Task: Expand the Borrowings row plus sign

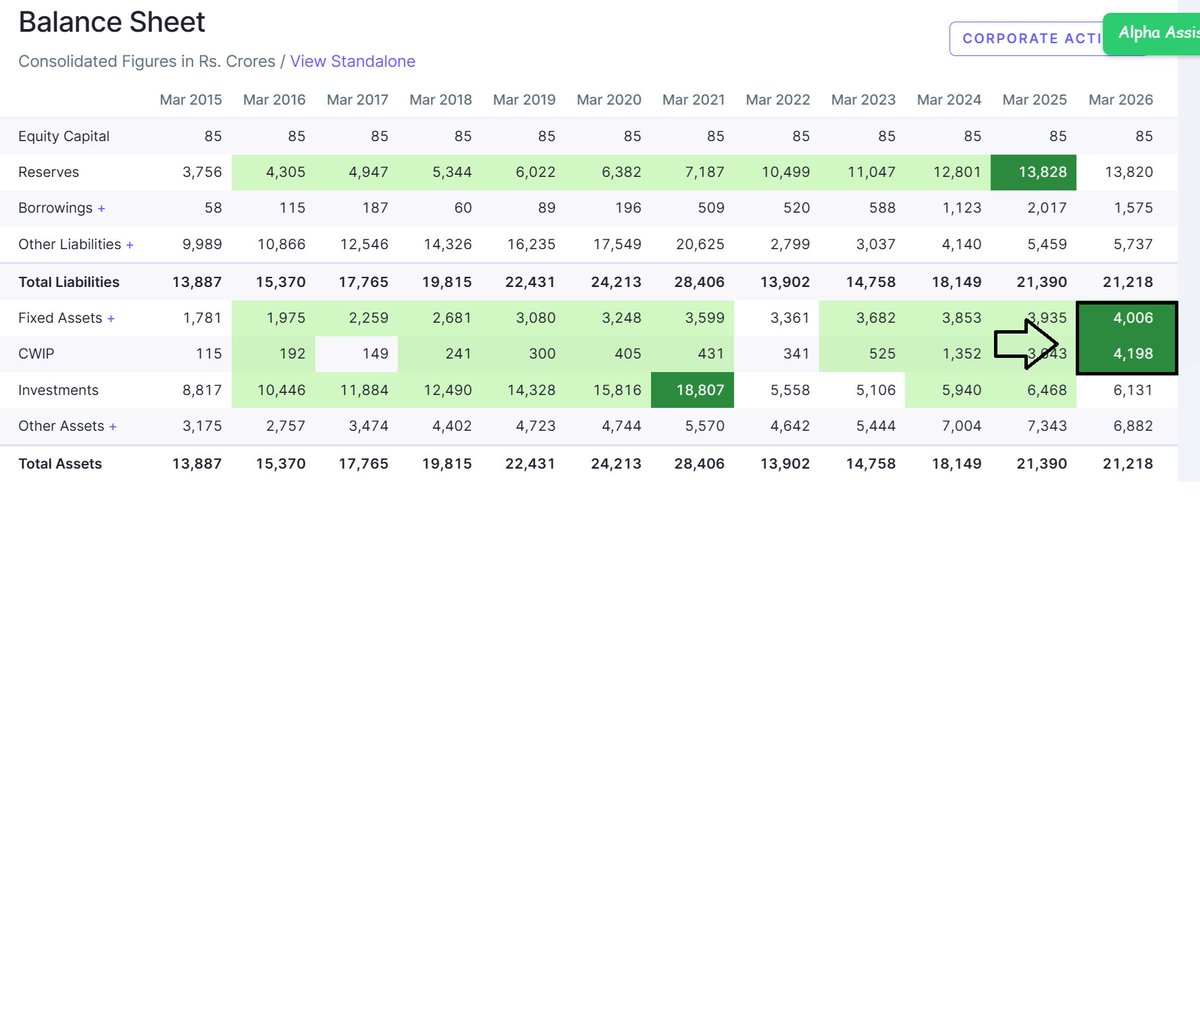Action: point(101,209)
